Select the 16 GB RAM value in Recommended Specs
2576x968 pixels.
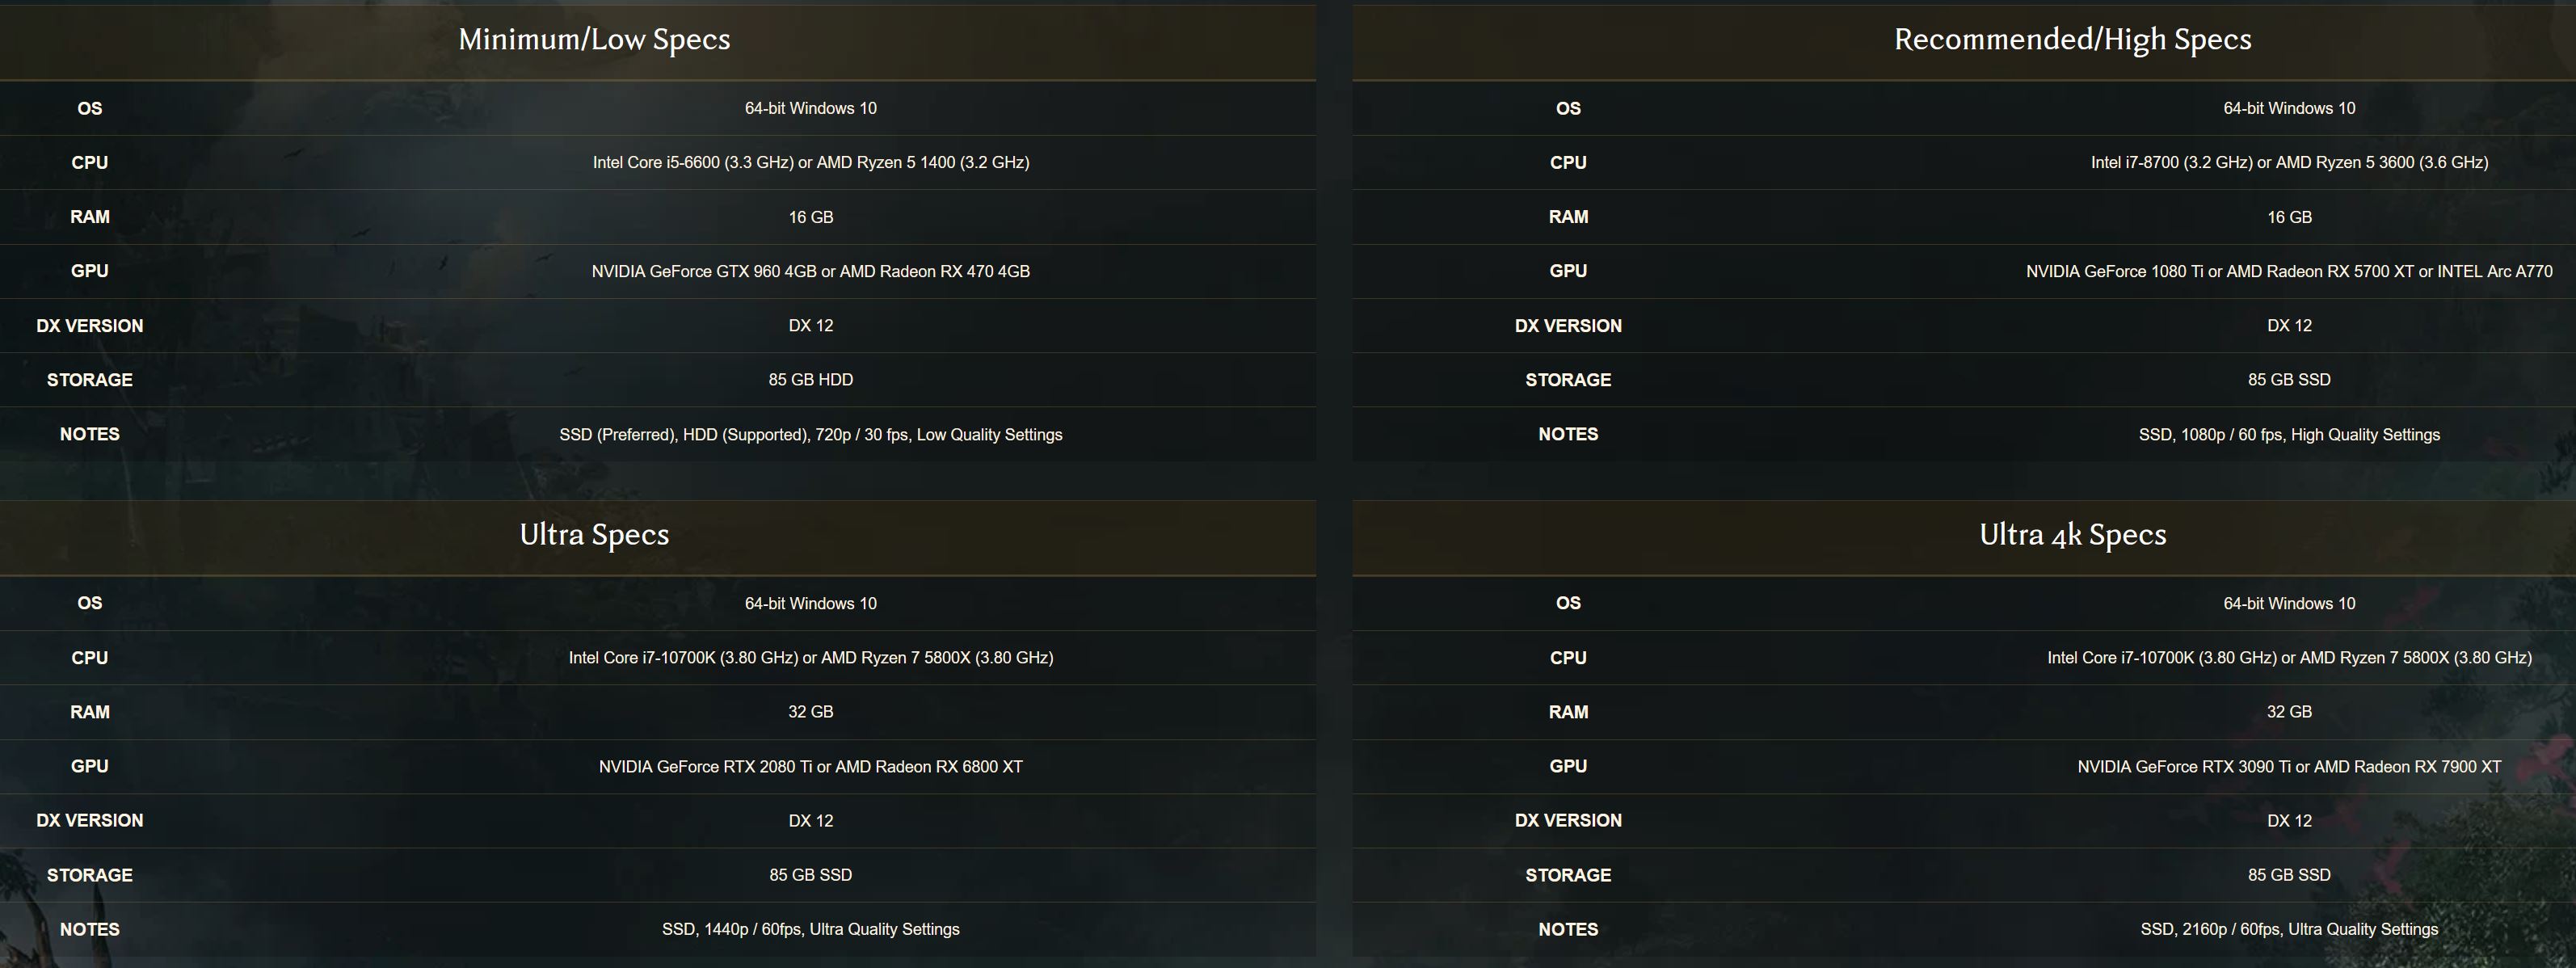(x=2289, y=217)
